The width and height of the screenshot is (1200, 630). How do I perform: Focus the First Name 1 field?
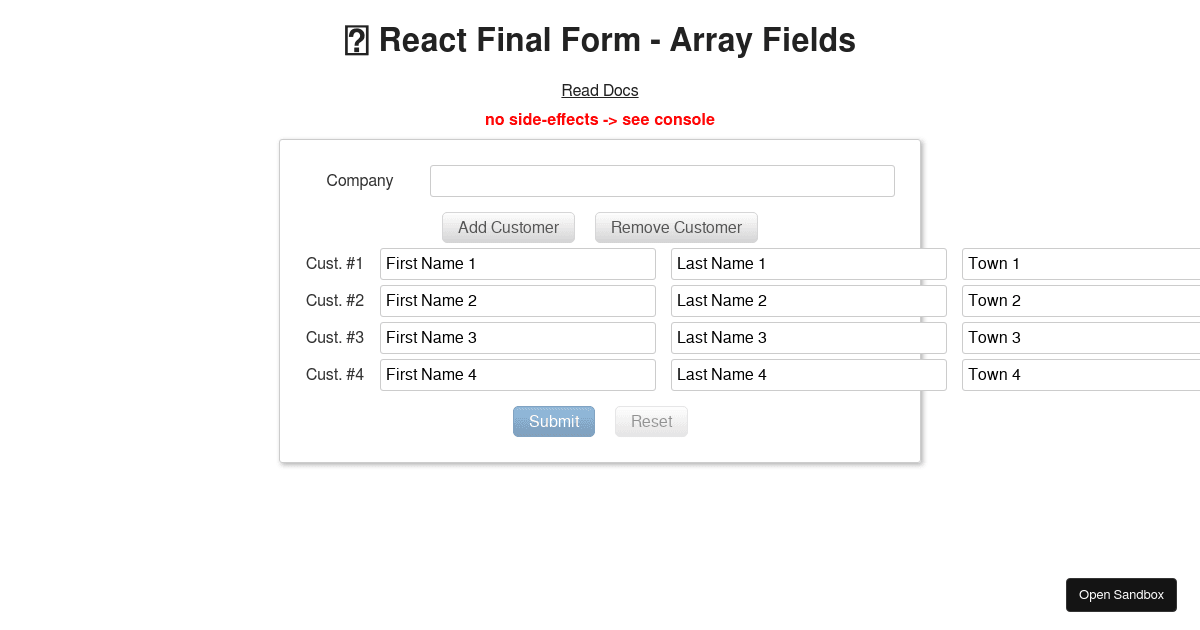click(518, 264)
